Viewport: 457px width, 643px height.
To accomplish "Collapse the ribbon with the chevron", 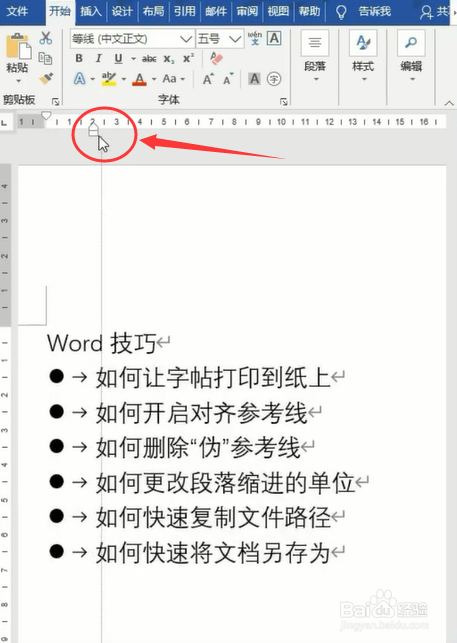I will [449, 103].
